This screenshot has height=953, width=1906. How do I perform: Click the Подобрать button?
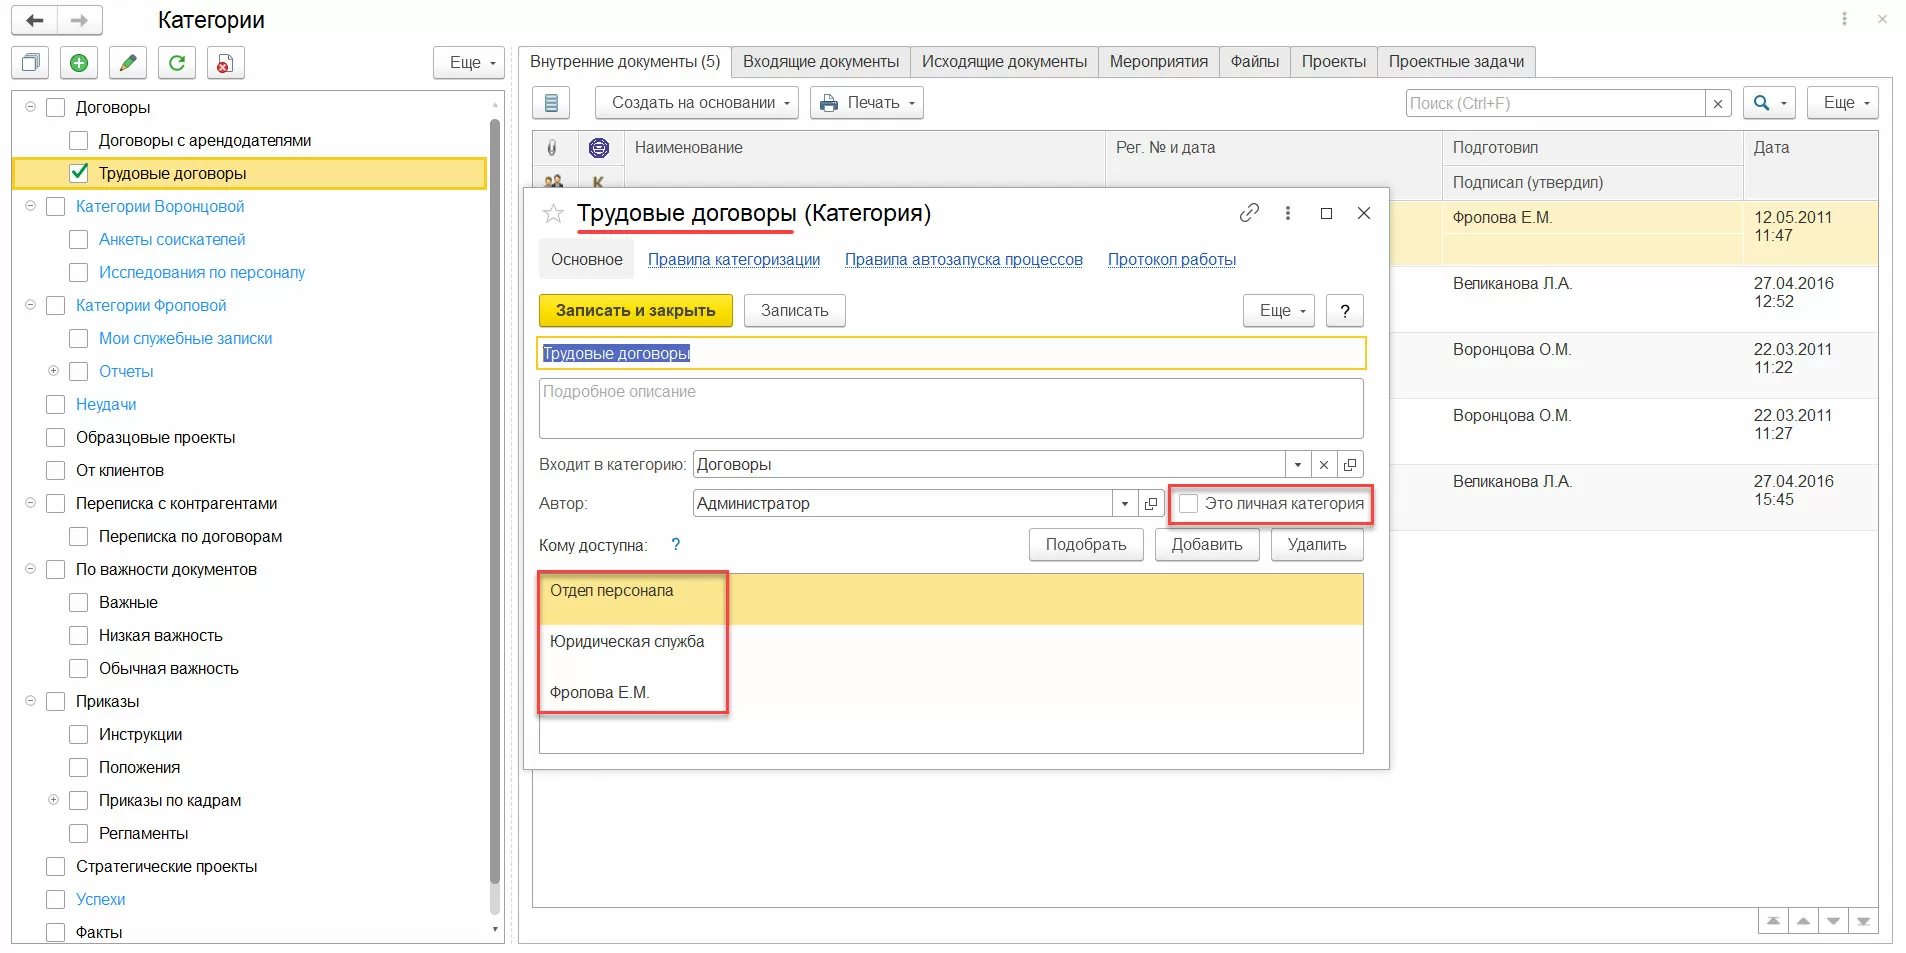pos(1086,545)
